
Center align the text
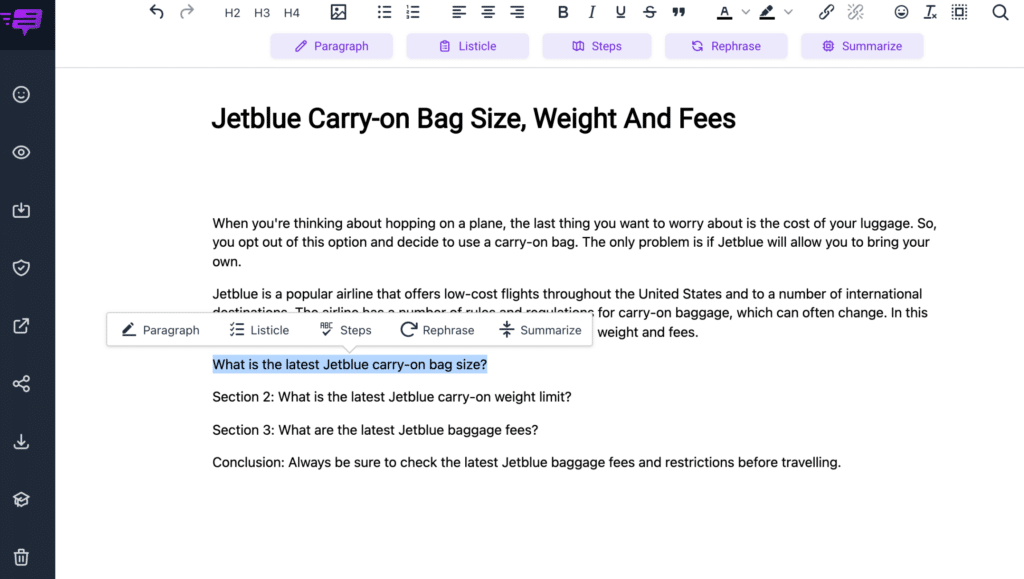tap(488, 12)
